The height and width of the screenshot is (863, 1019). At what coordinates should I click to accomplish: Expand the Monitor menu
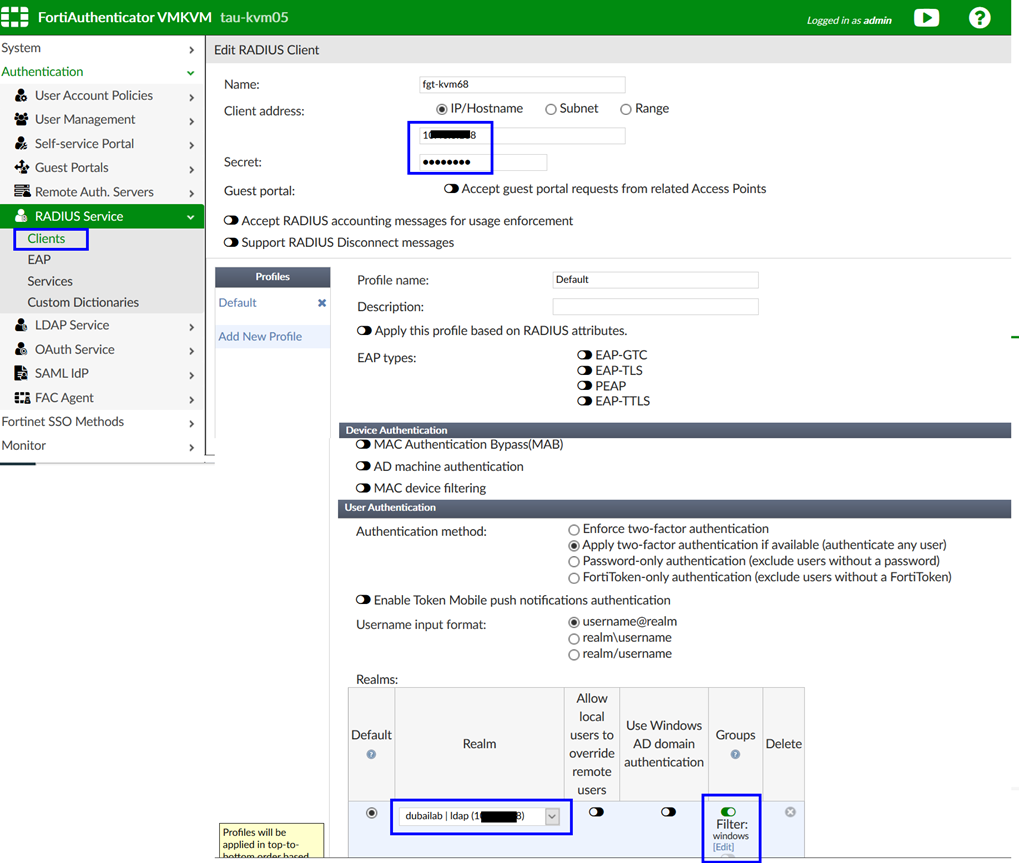(191, 448)
